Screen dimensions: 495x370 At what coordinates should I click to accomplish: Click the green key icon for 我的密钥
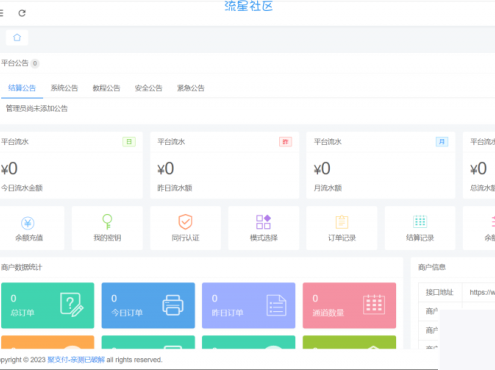(x=107, y=222)
